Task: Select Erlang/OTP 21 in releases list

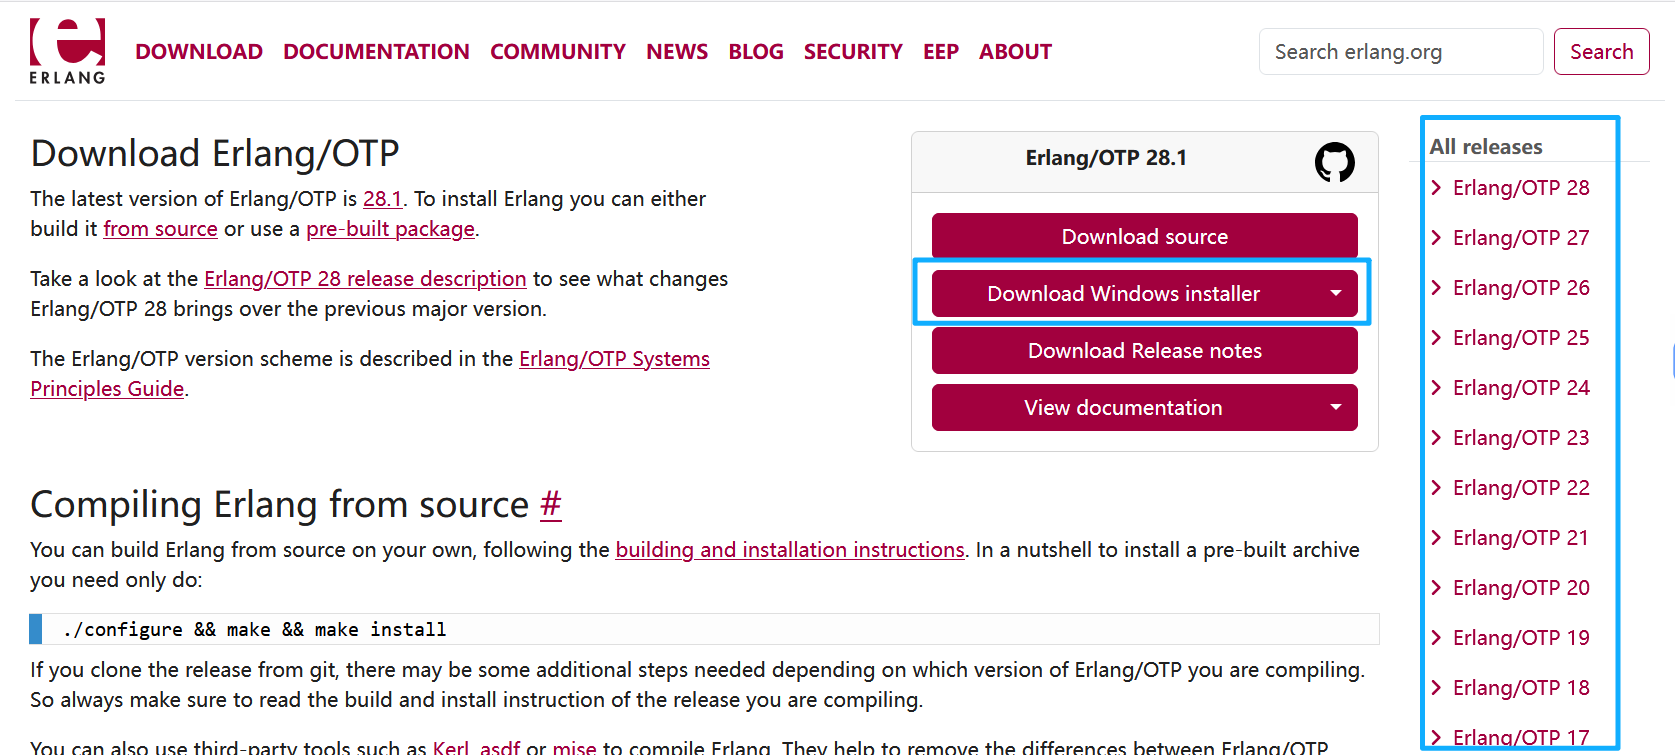Action: (x=1521, y=538)
